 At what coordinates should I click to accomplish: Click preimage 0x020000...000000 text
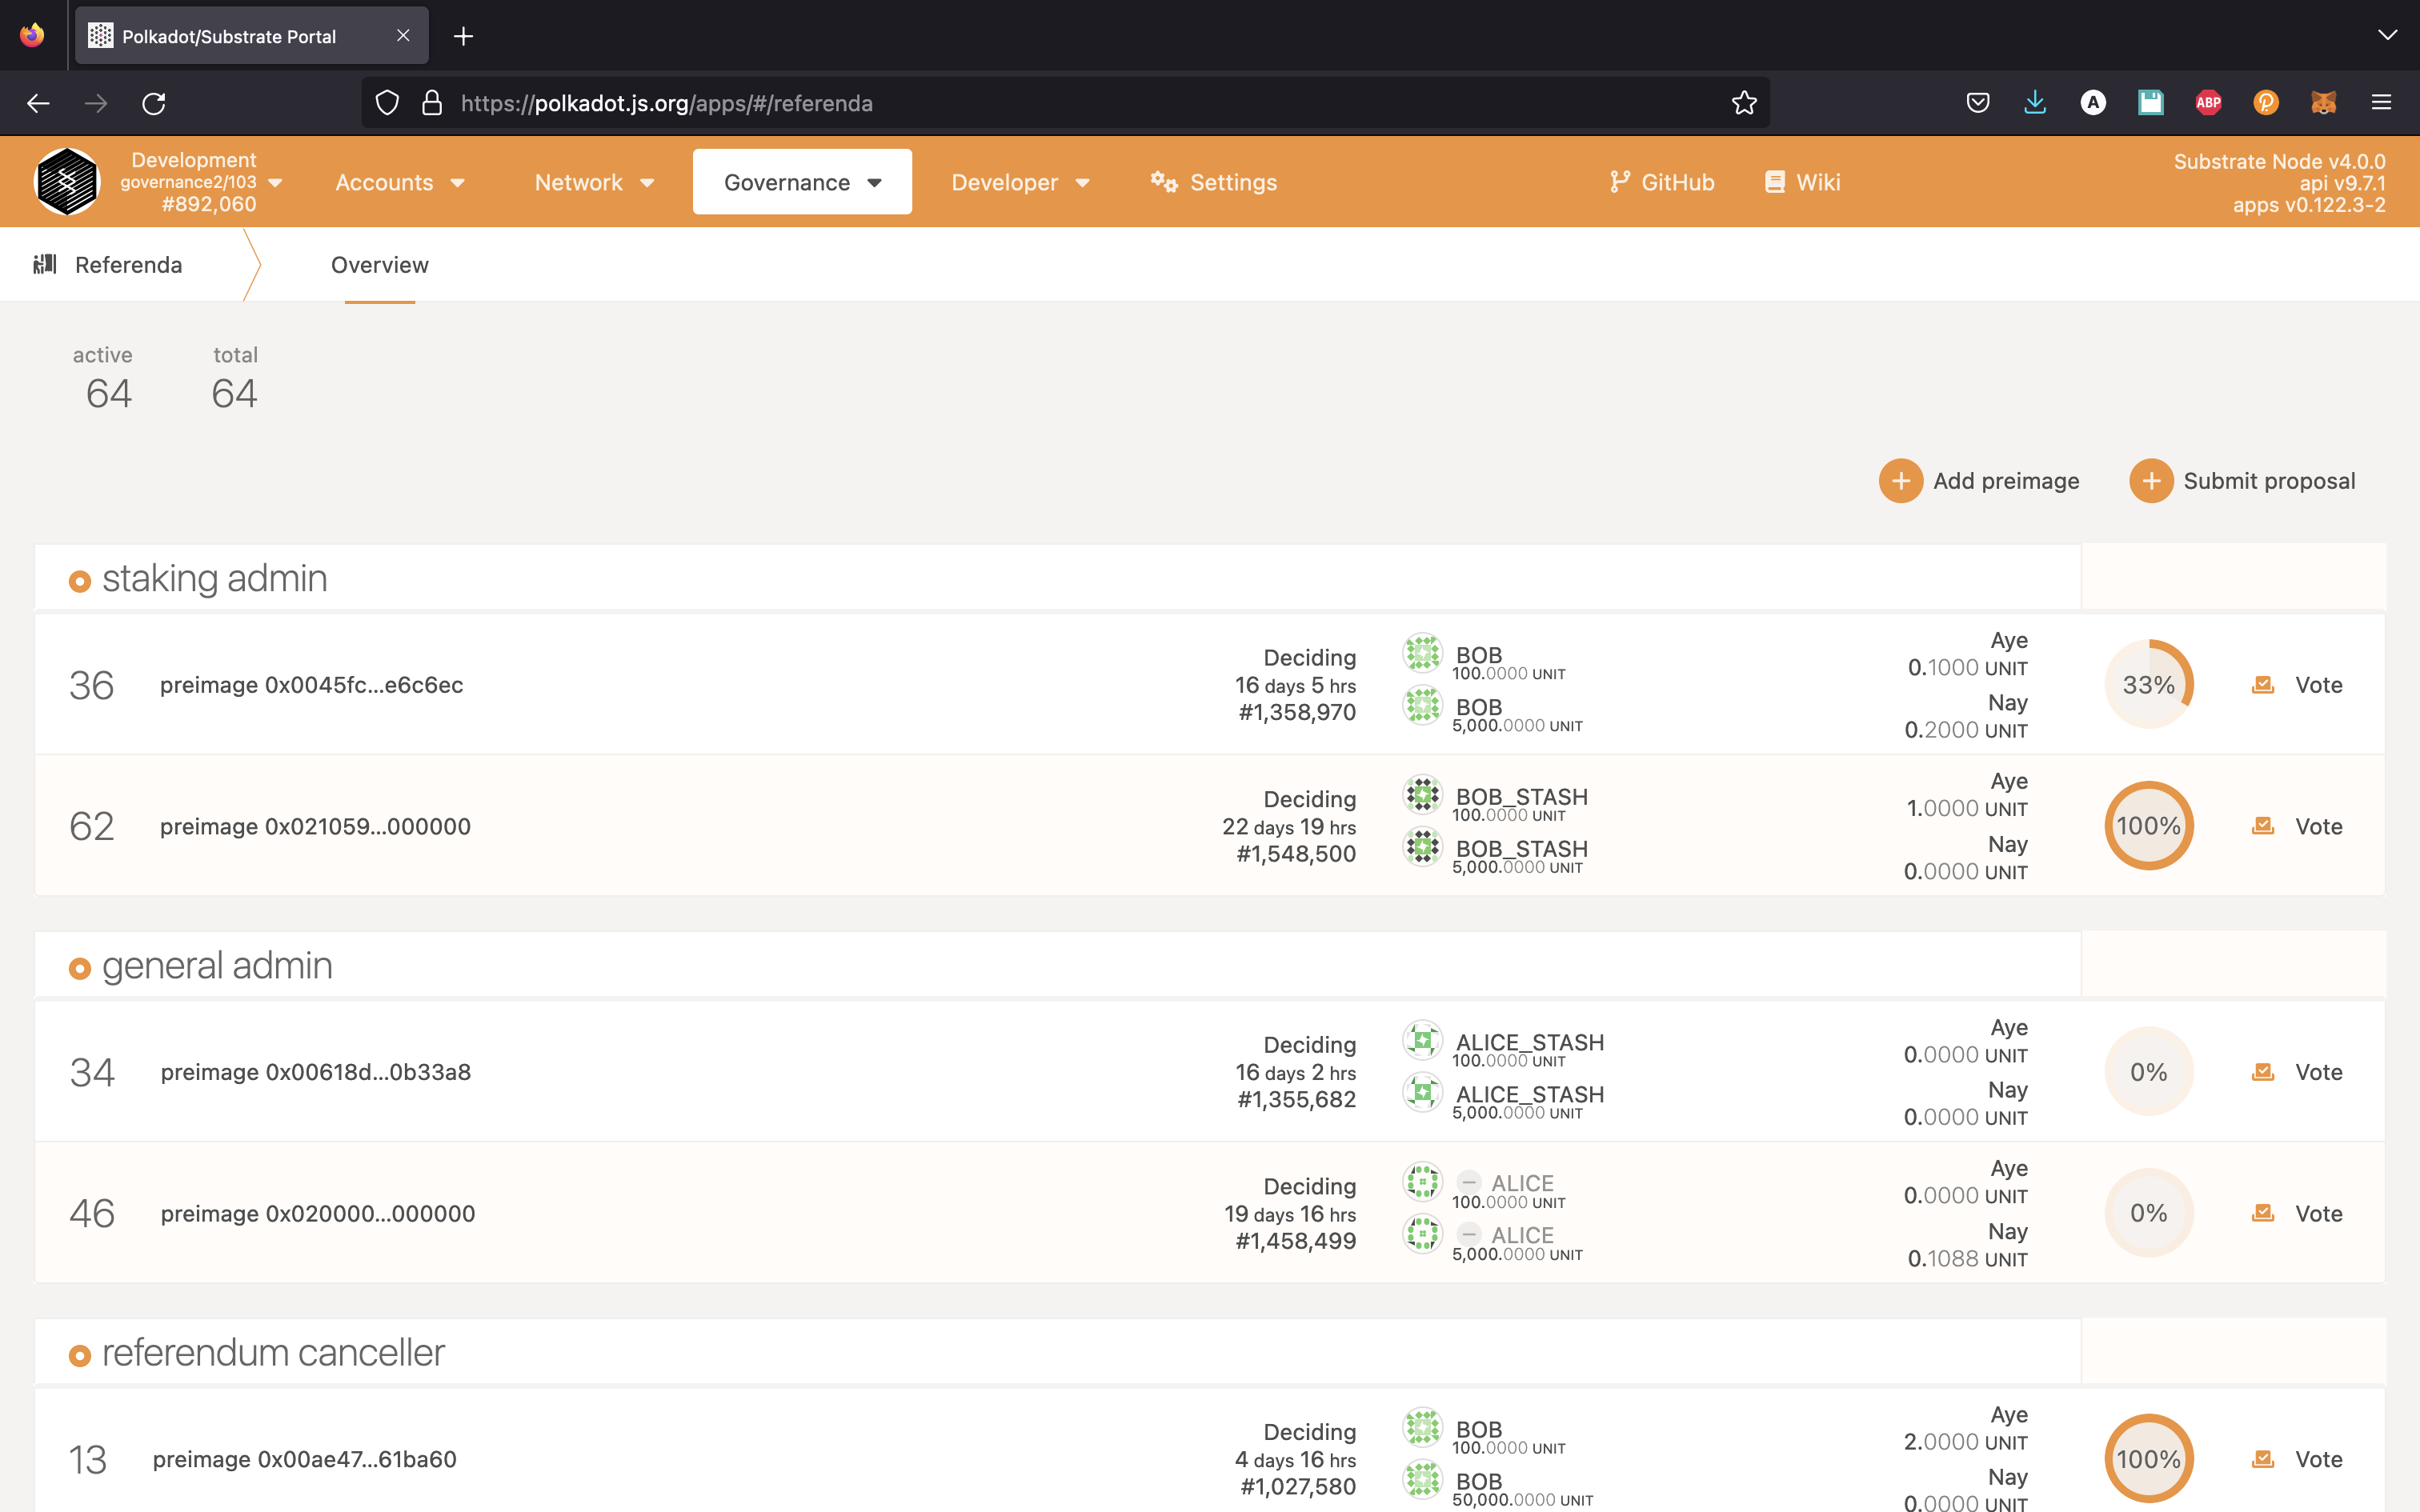point(318,1213)
